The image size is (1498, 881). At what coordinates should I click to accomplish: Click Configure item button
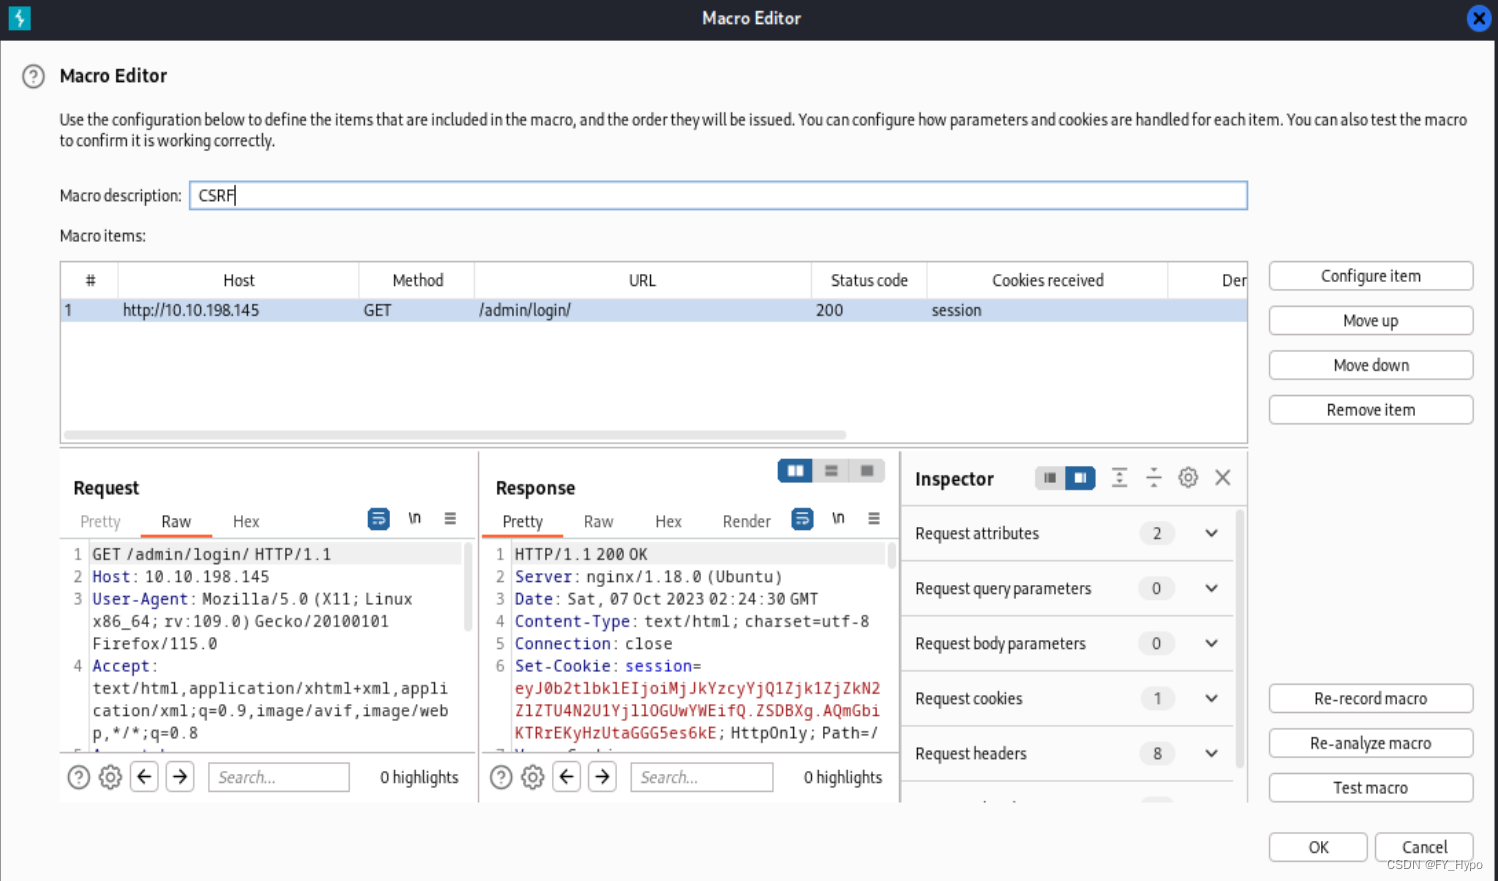pyautogui.click(x=1370, y=276)
